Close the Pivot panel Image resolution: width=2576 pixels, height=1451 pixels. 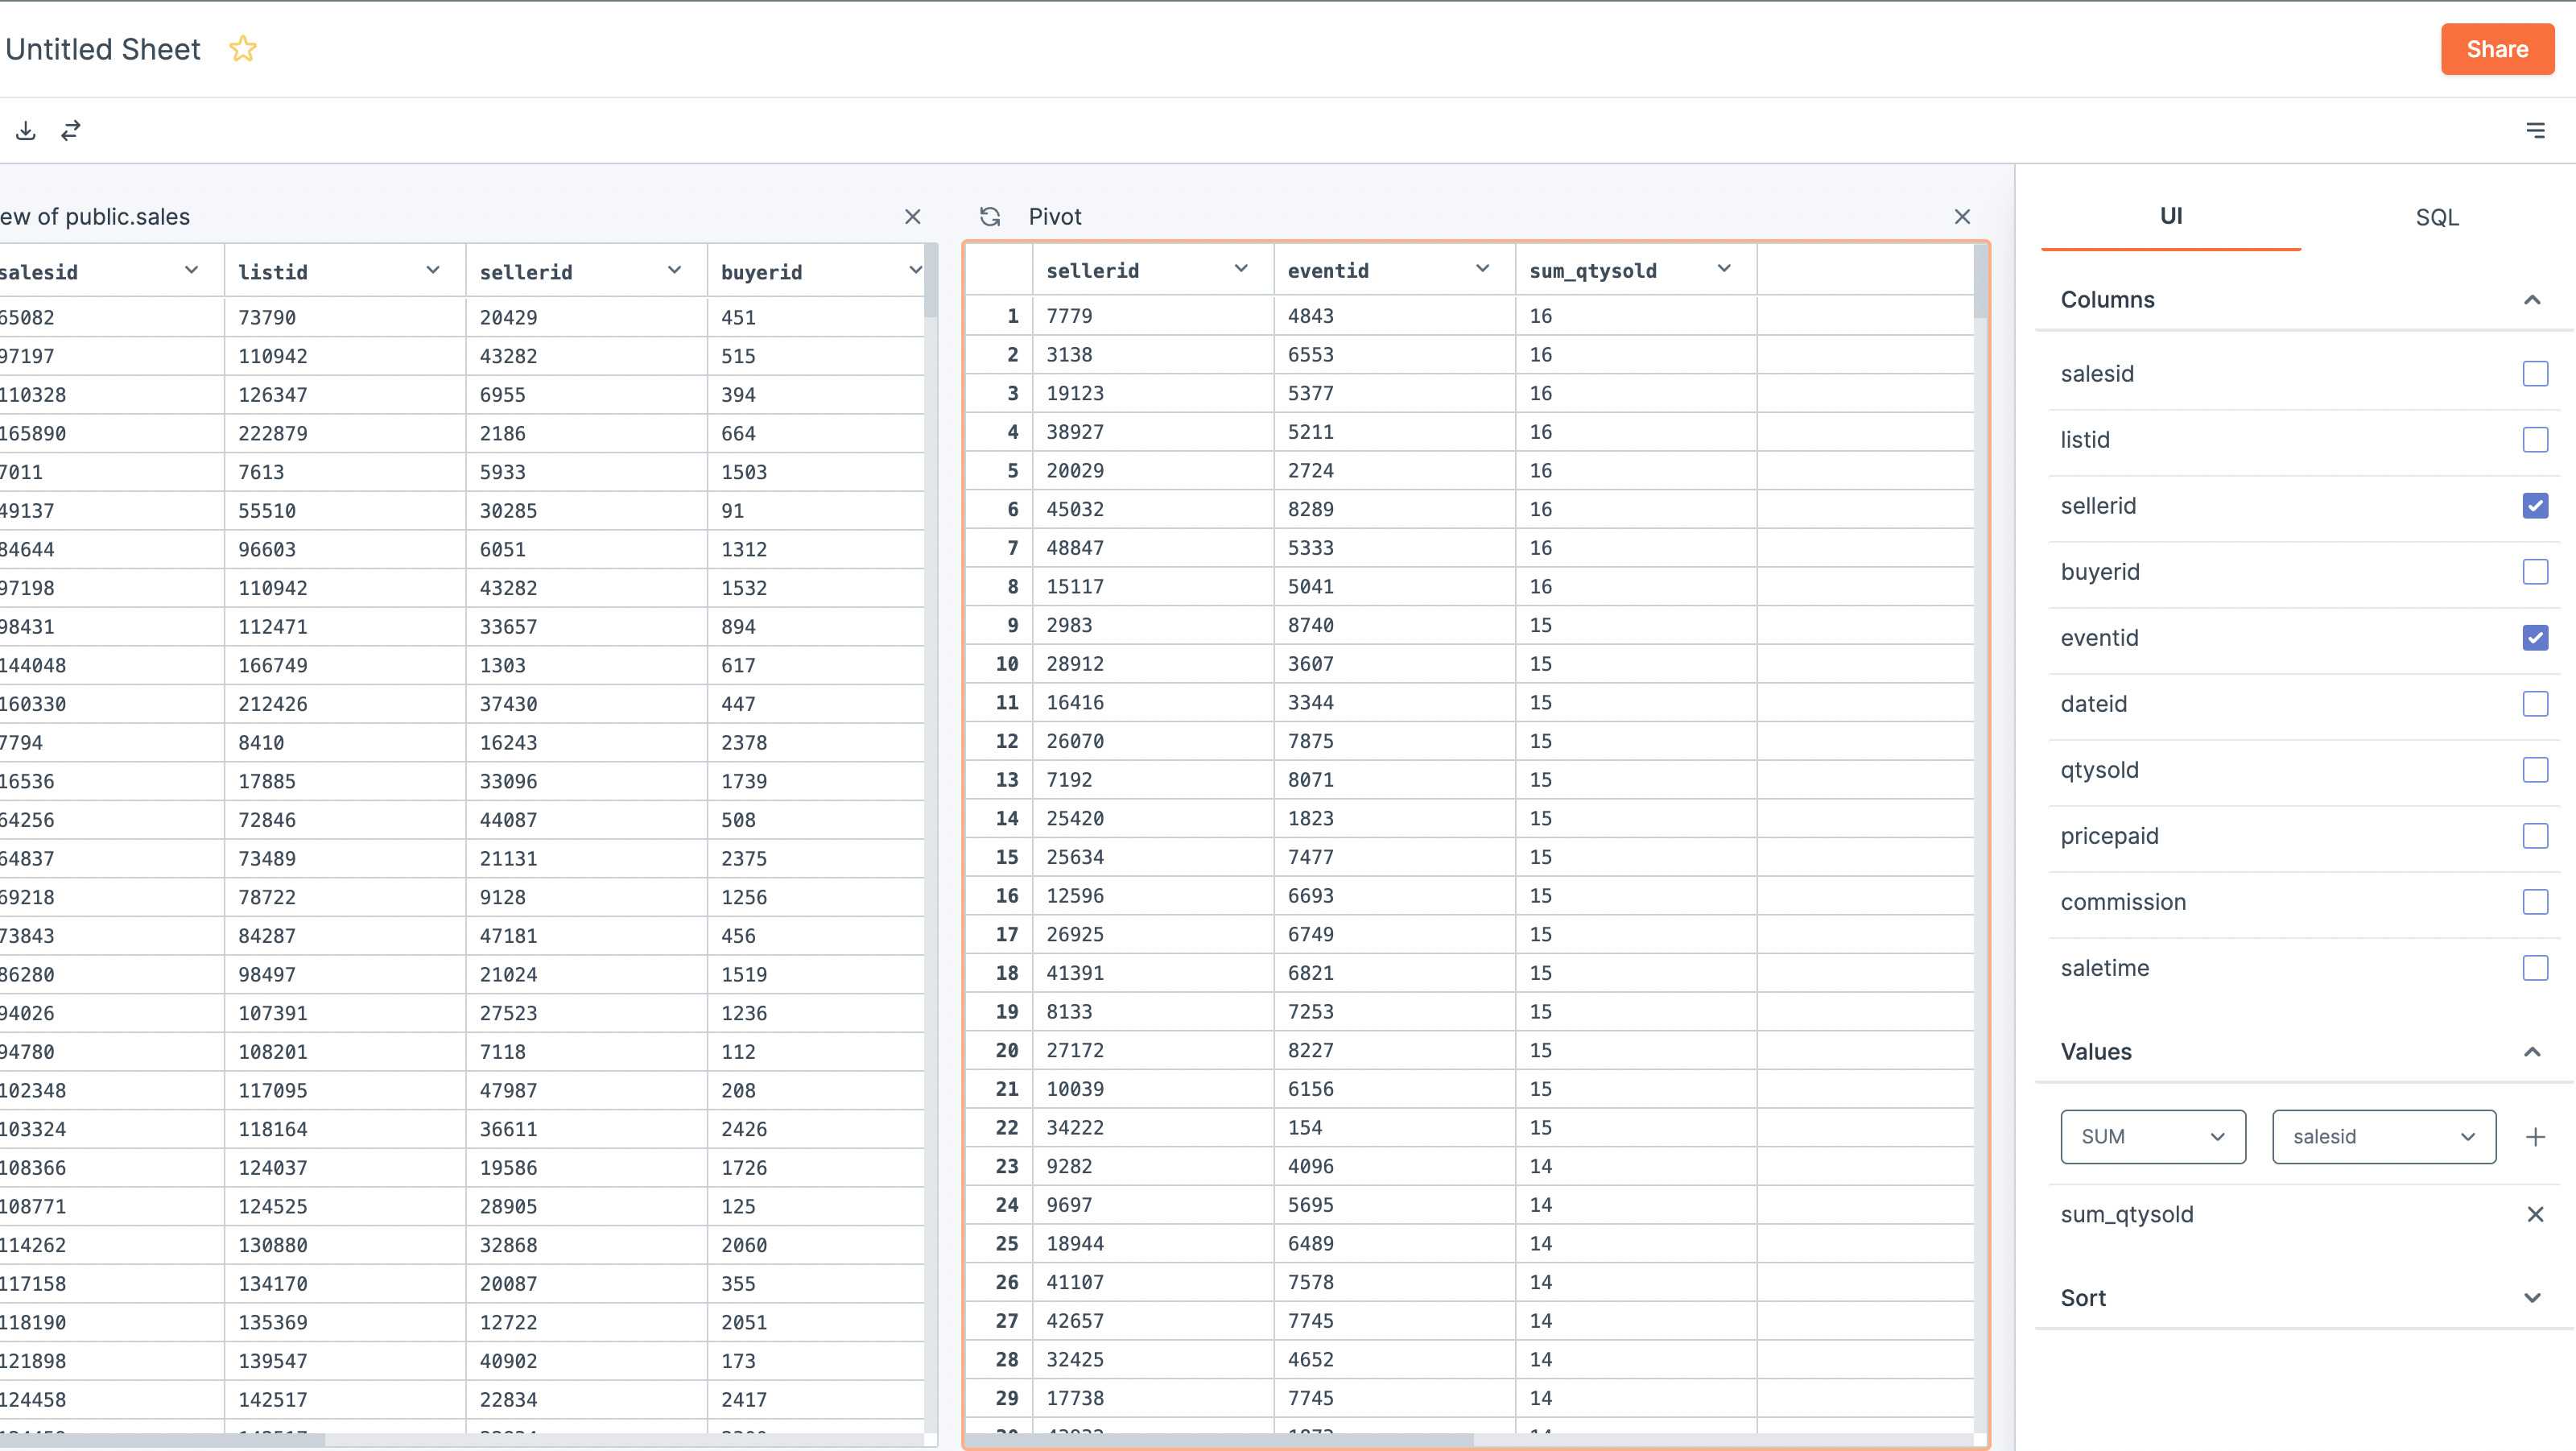[1962, 217]
